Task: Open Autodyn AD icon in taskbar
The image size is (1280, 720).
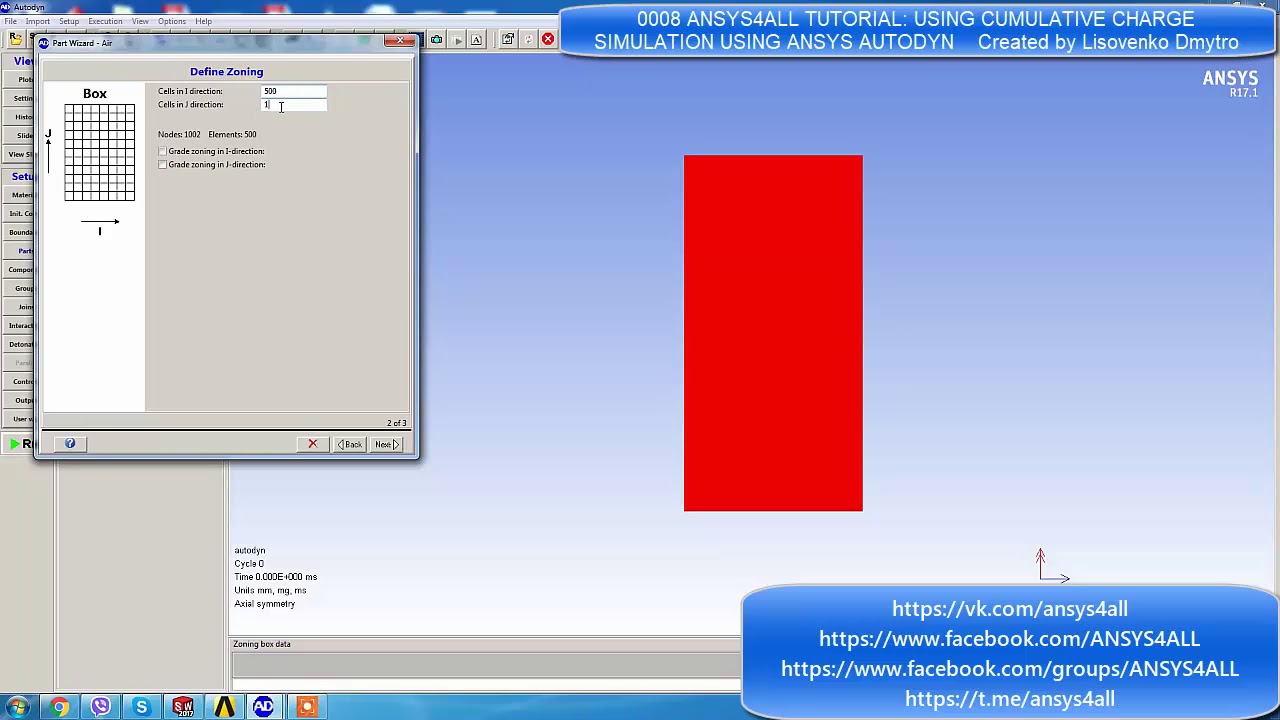Action: point(264,707)
